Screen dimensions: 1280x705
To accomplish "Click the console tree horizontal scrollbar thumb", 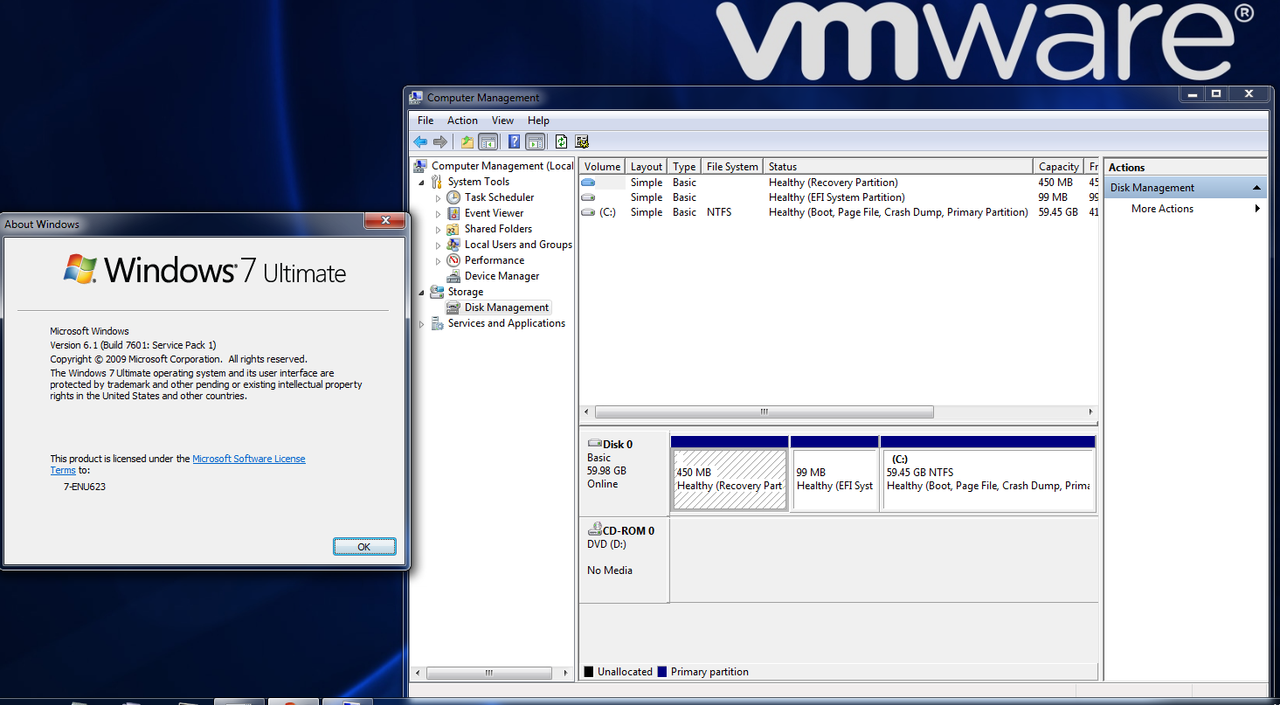I will click(x=488, y=673).
